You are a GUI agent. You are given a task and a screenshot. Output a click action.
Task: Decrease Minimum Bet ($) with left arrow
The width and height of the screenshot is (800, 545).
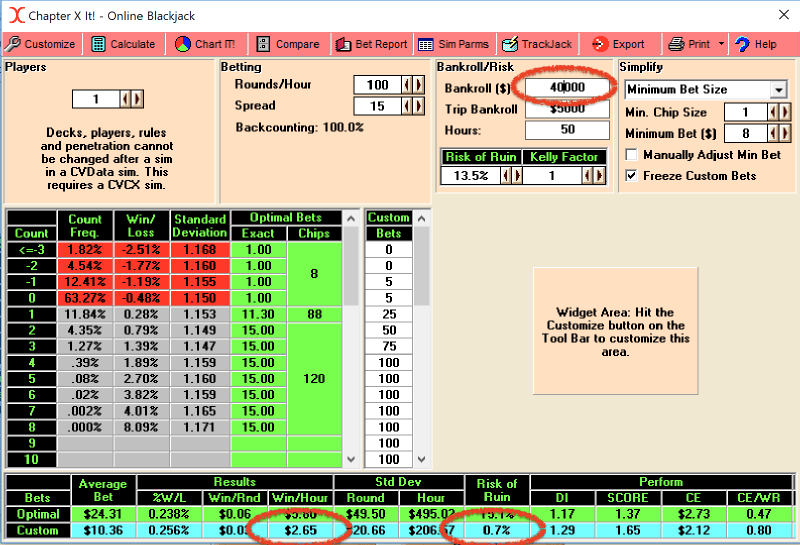[x=773, y=134]
